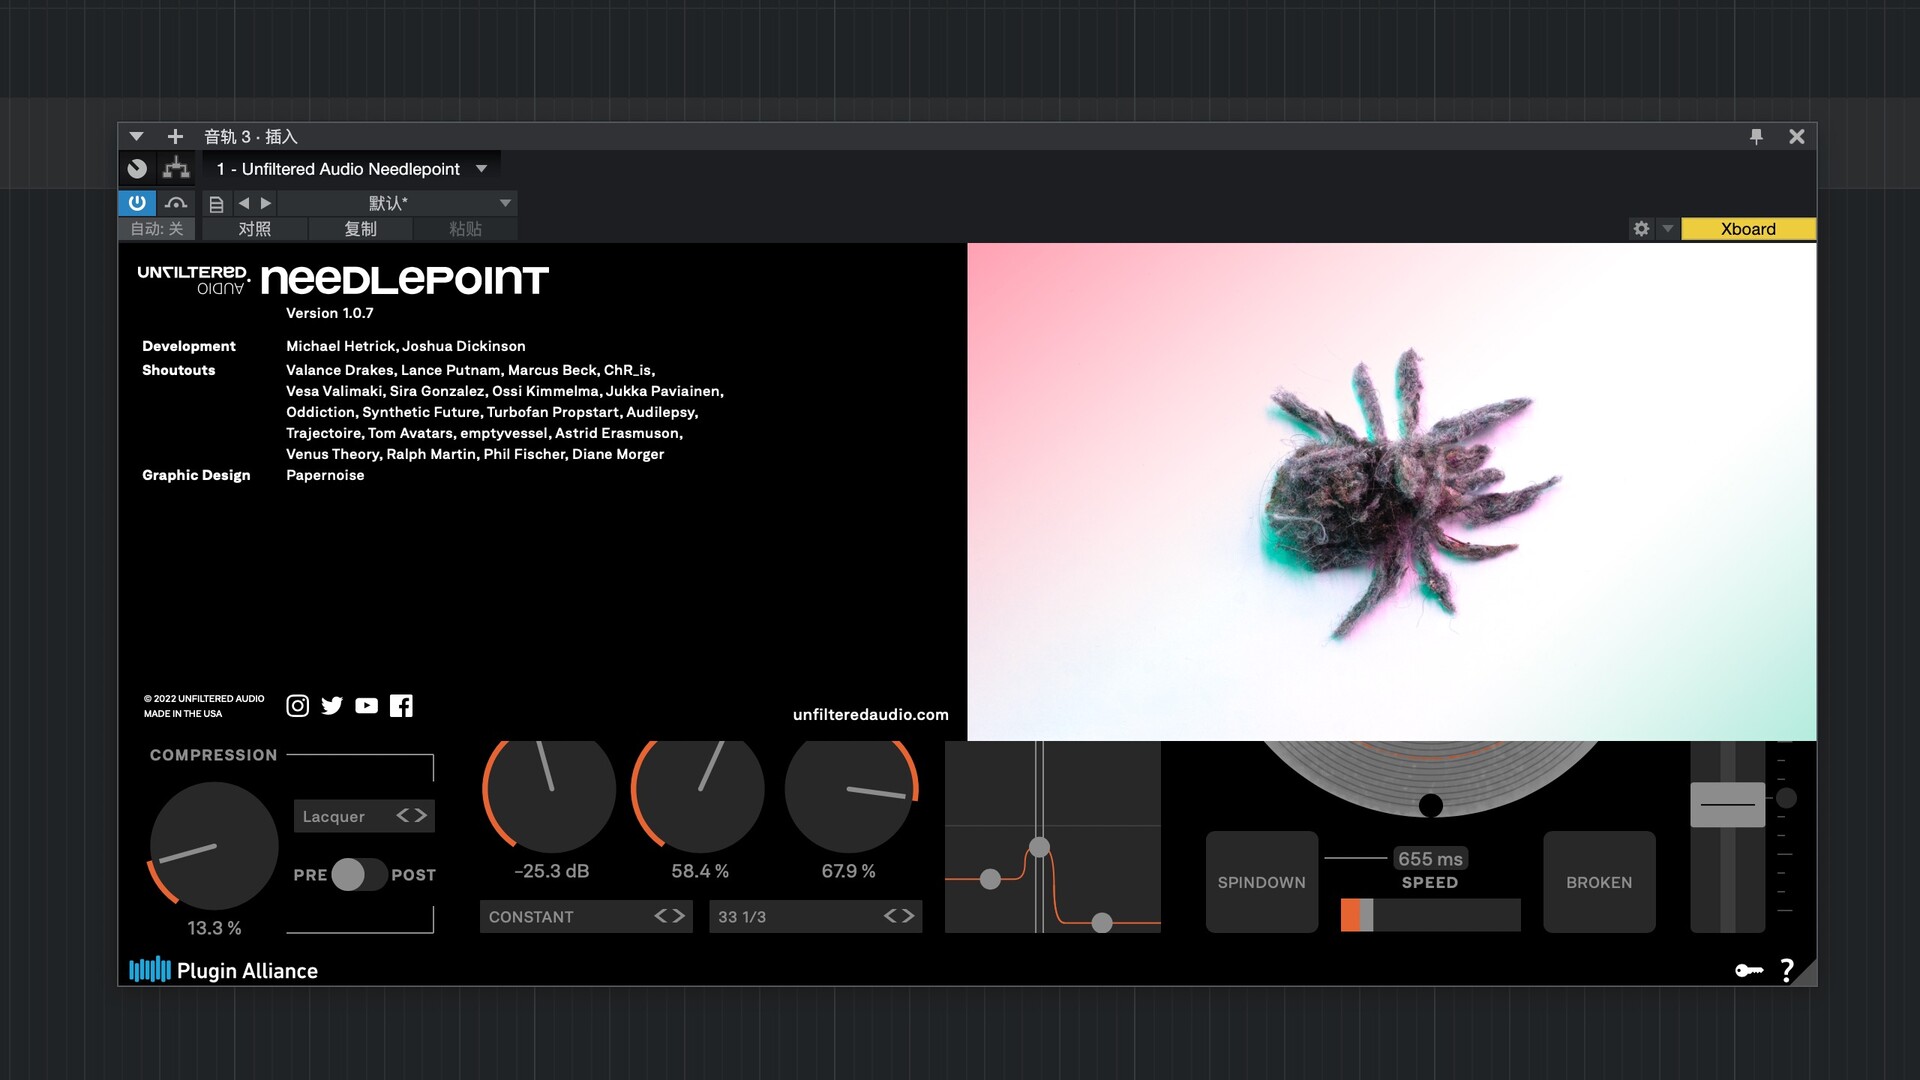The height and width of the screenshot is (1080, 1920).
Task: Open the Twitter bird icon link
Action: click(x=332, y=706)
